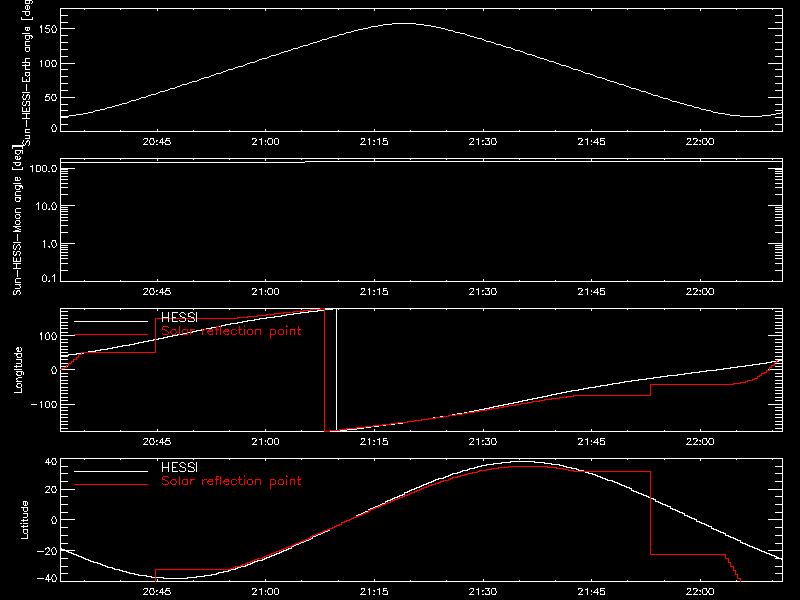Image resolution: width=800 pixels, height=600 pixels.
Task: Click the '50' tick on Earth angle plot
Action: tap(51, 97)
